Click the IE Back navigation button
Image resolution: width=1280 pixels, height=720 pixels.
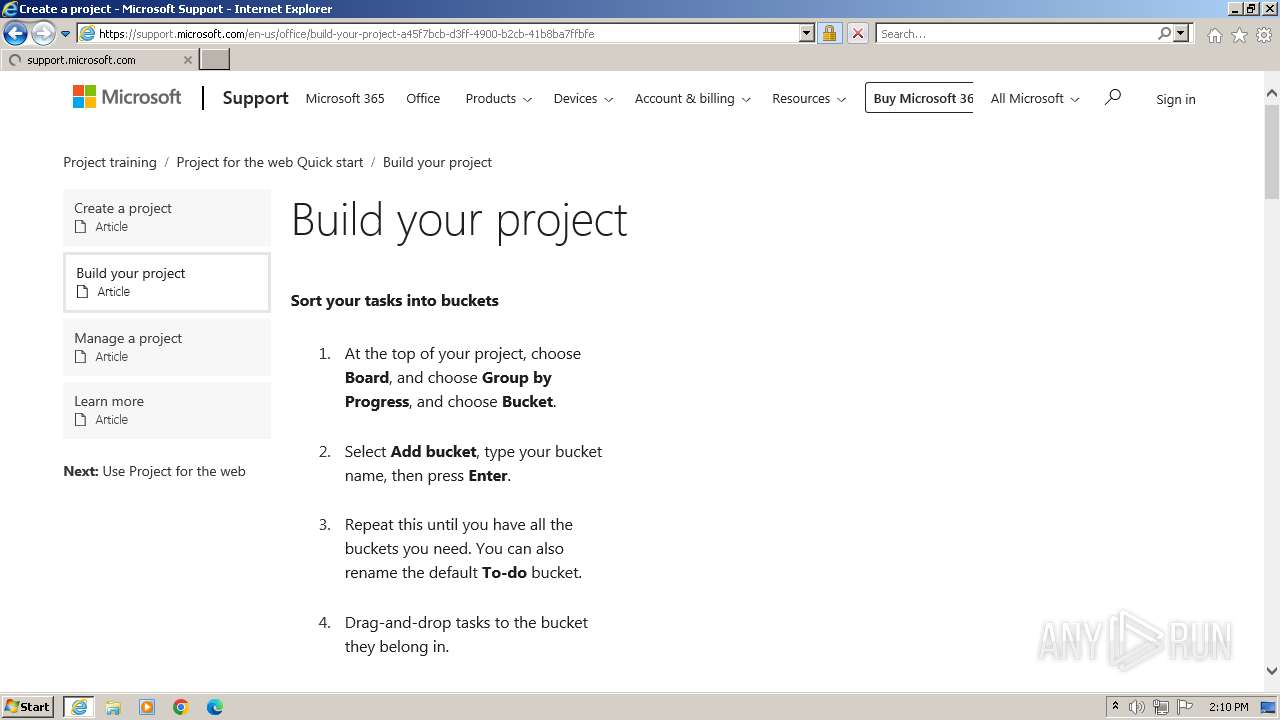tap(15, 33)
